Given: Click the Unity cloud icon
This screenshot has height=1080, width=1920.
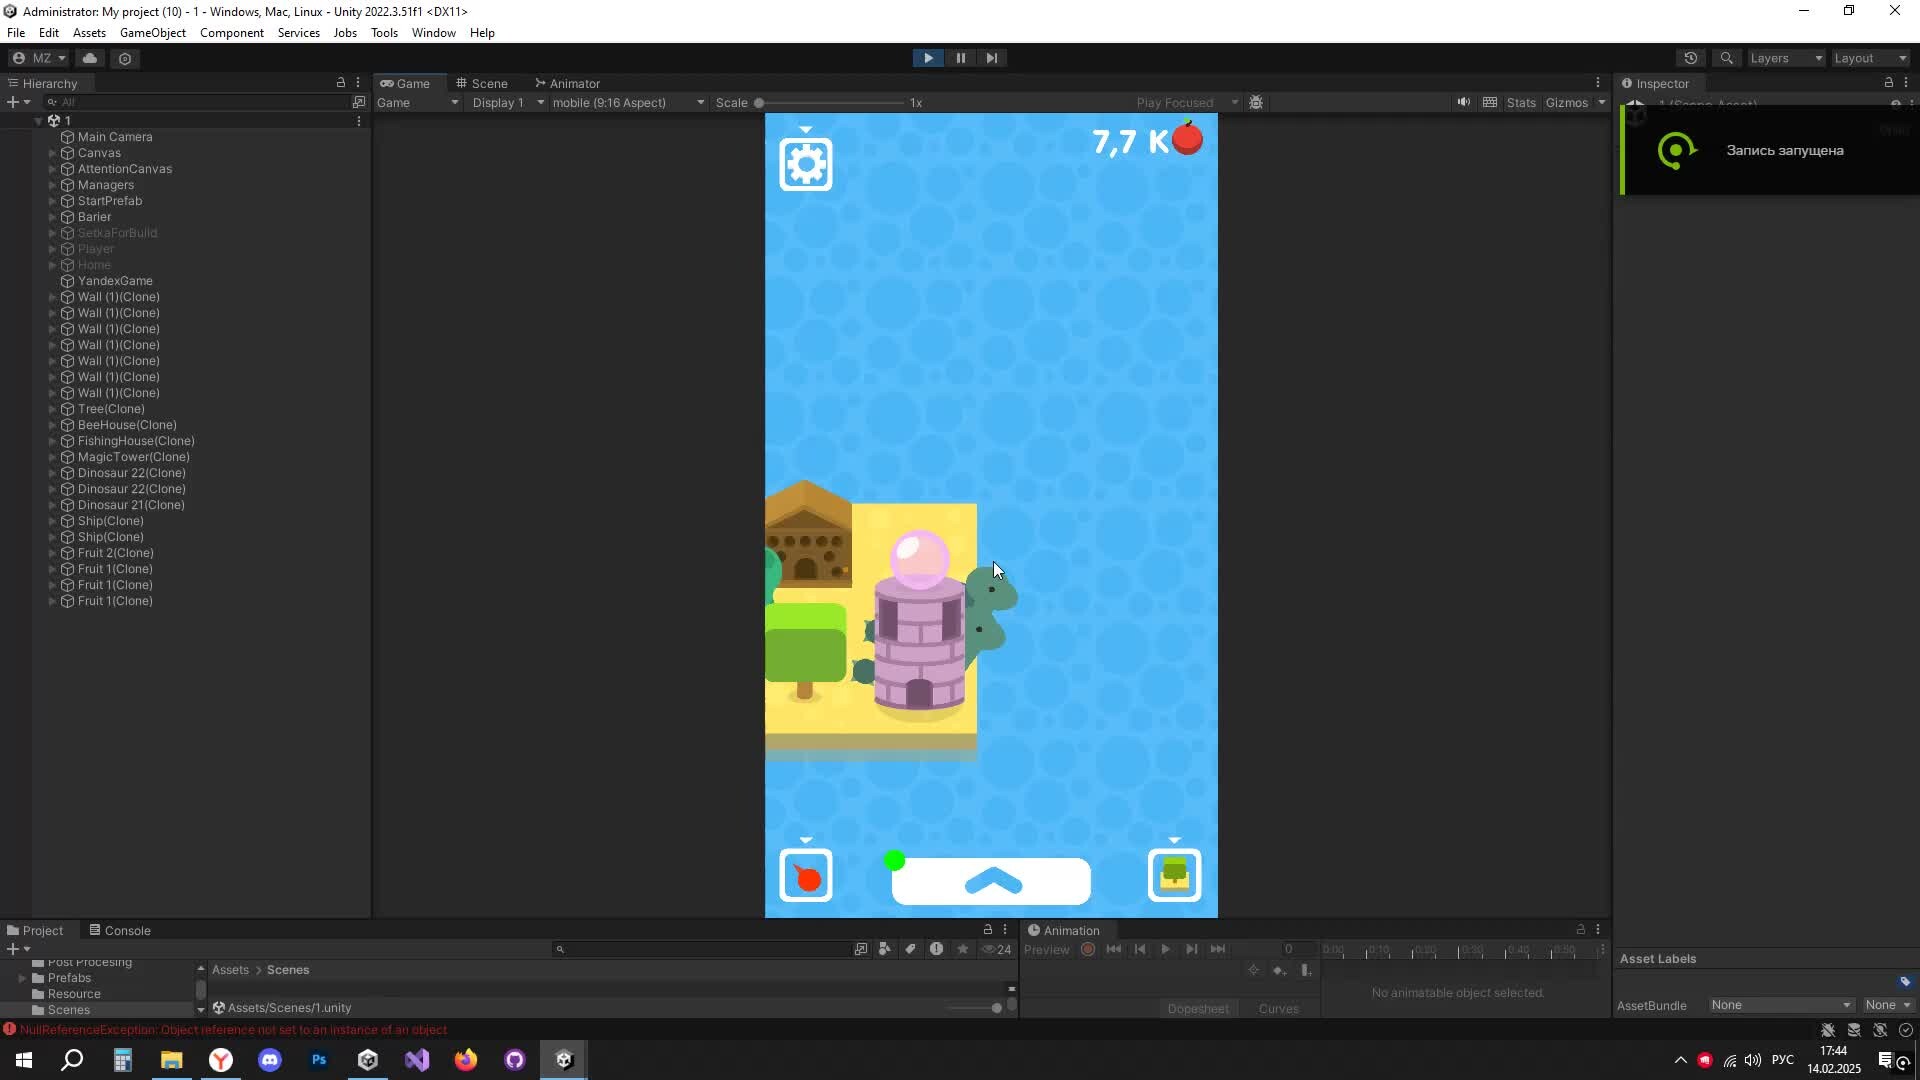Looking at the screenshot, I should [x=90, y=58].
